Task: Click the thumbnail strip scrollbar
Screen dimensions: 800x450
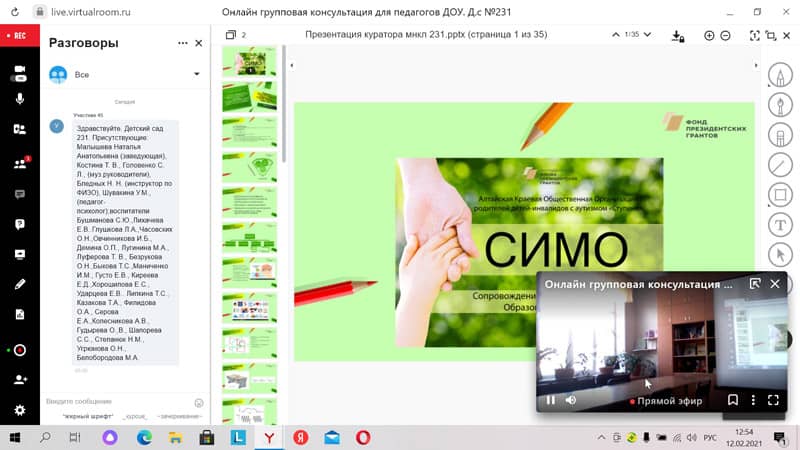Action: pyautogui.click(x=284, y=105)
